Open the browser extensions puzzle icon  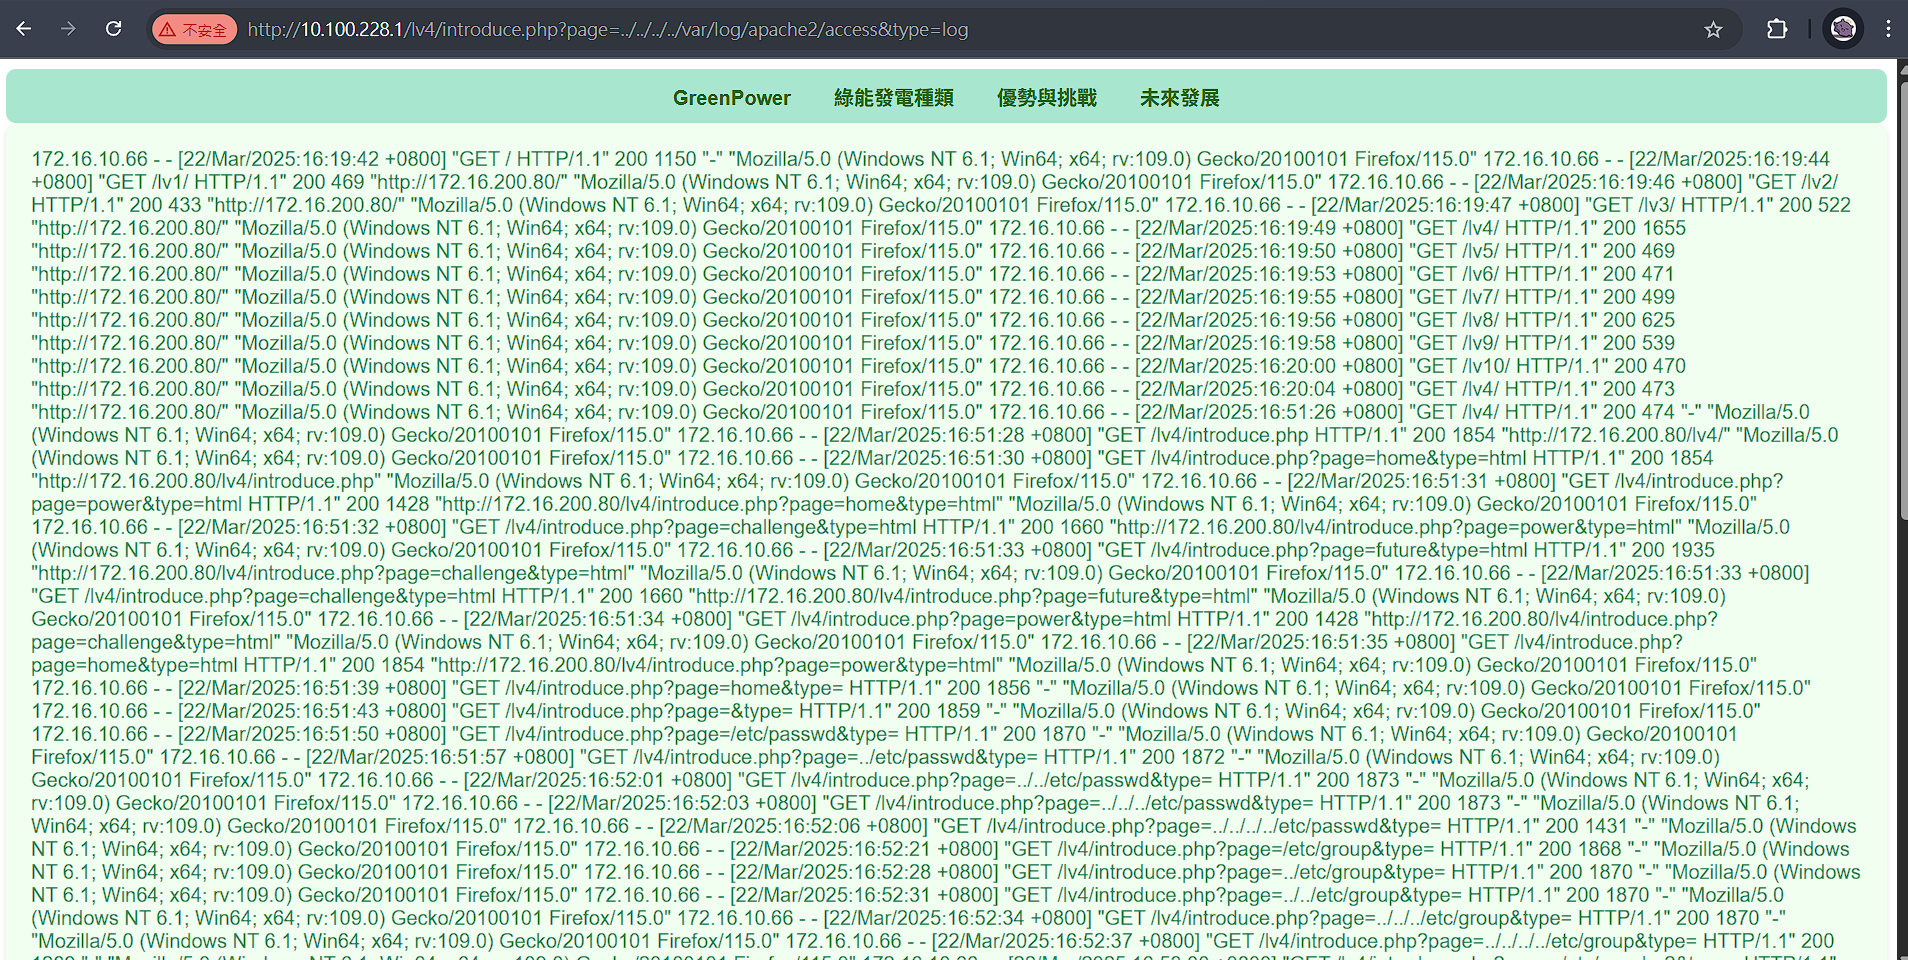click(1777, 29)
